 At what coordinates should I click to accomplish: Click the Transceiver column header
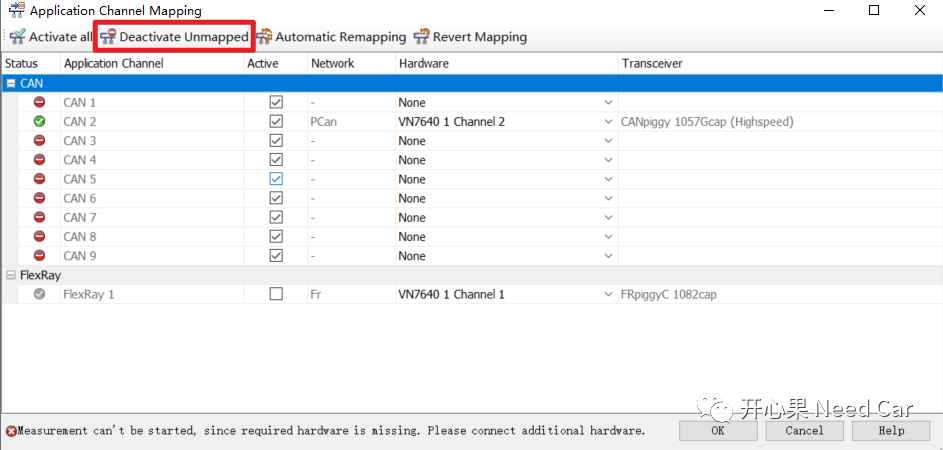tap(780, 63)
